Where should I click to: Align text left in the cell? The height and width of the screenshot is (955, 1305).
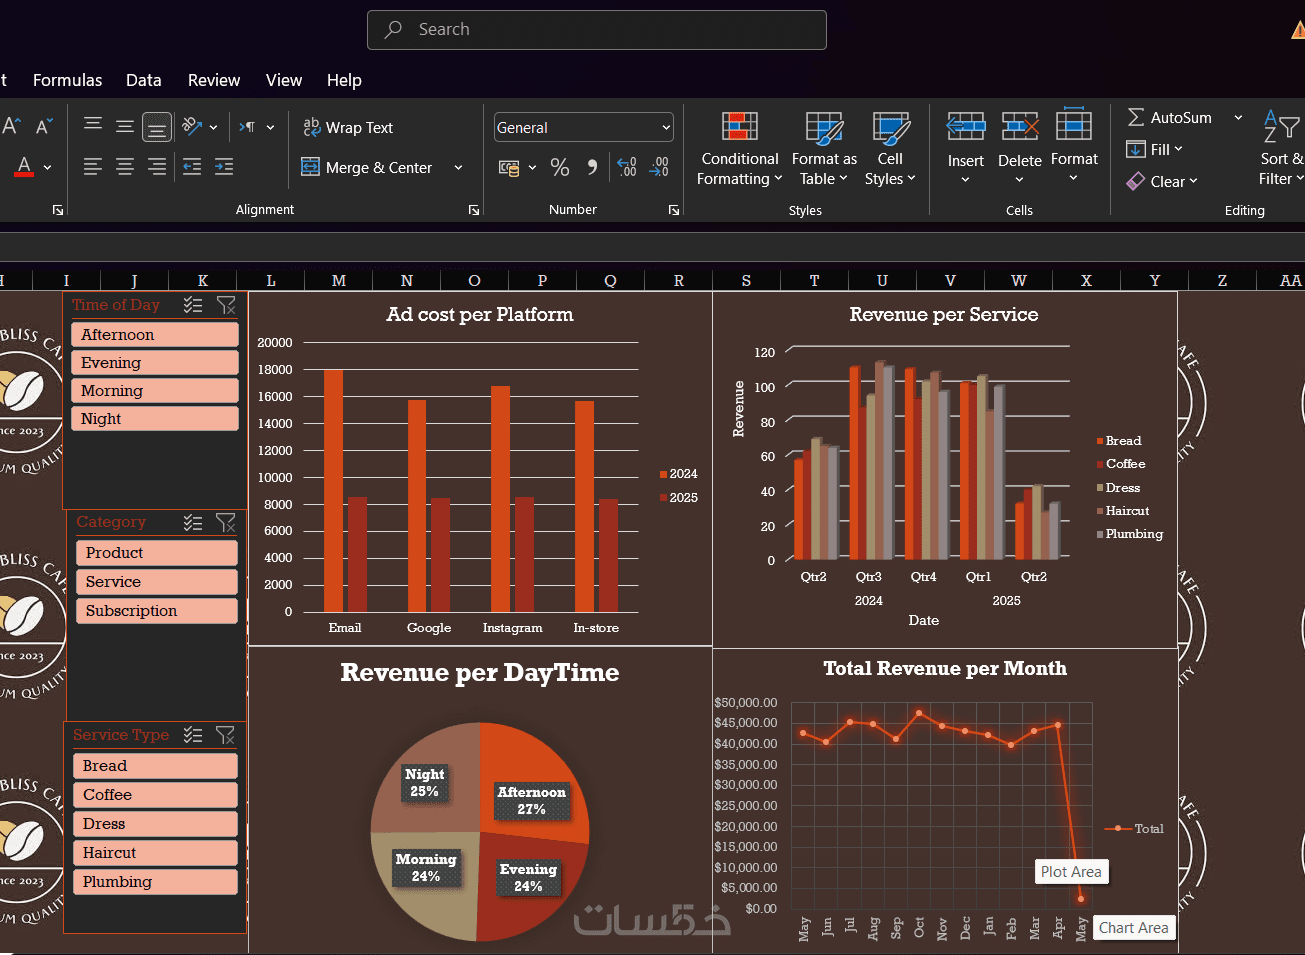tap(93, 167)
